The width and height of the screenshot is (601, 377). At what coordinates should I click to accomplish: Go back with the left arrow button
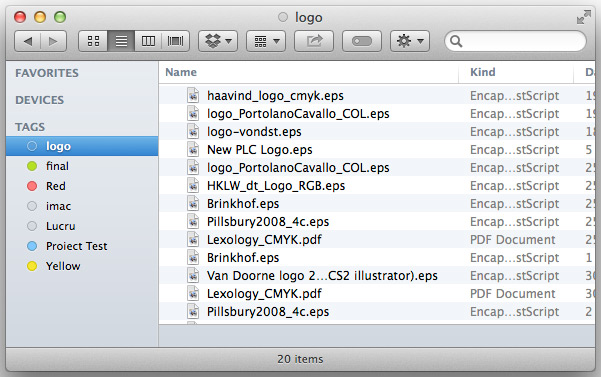28,41
